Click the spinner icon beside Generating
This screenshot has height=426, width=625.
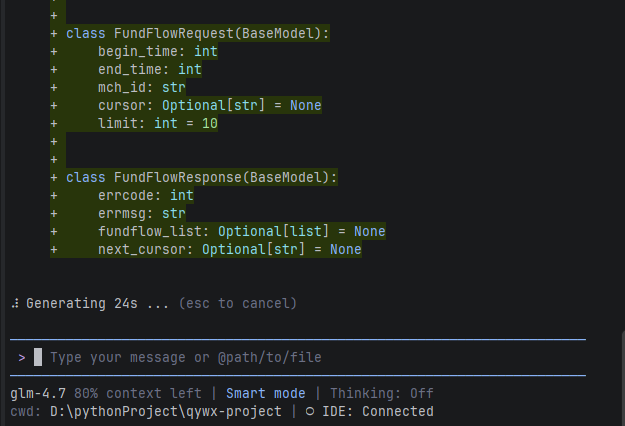pos(13,302)
